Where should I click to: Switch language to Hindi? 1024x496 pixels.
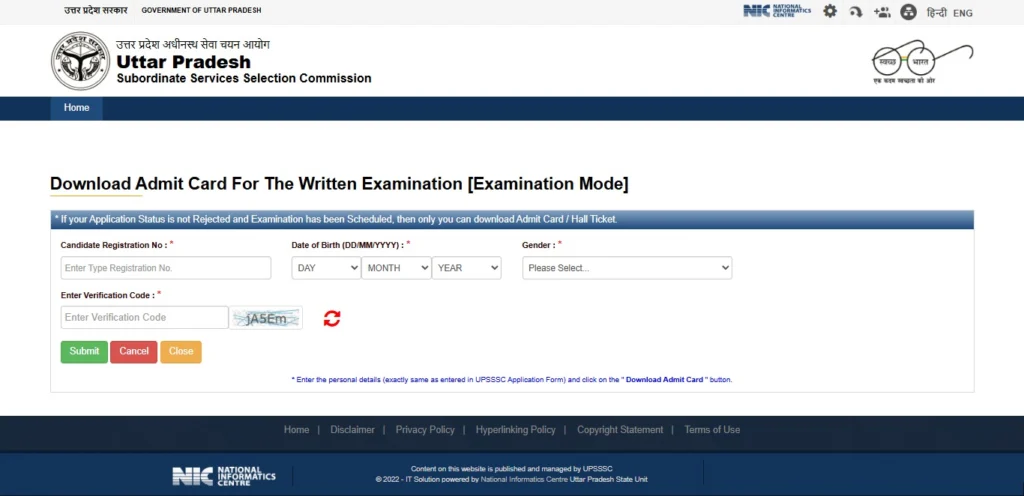pyautogui.click(x=936, y=13)
